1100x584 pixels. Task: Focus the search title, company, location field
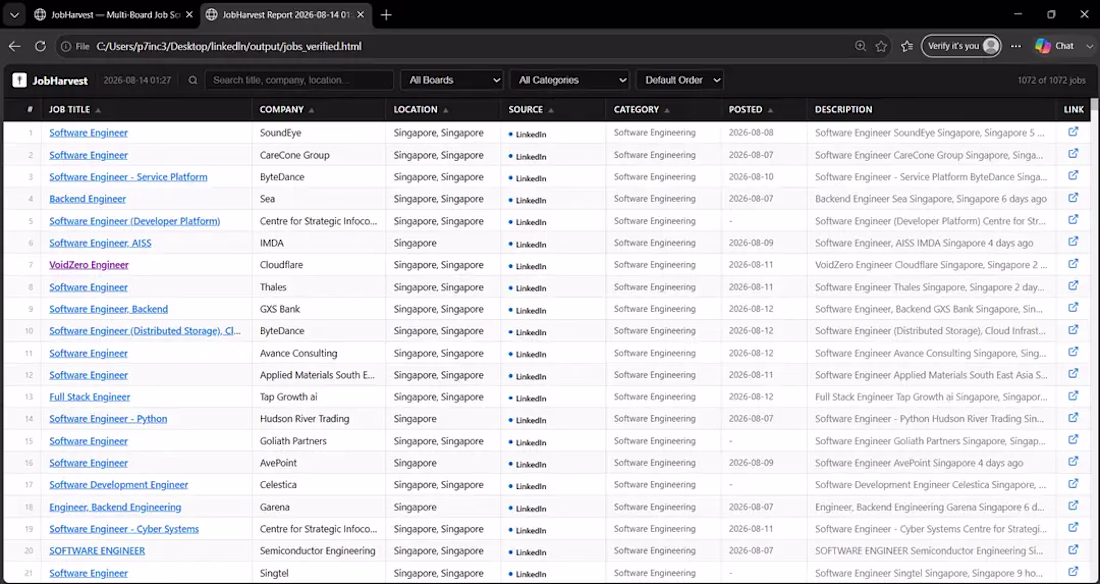[x=300, y=80]
